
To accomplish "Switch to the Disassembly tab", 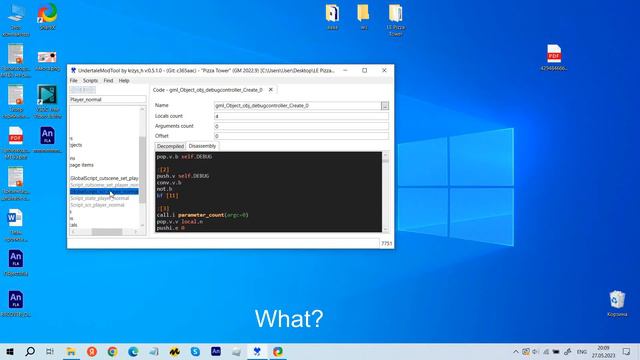I will 202,146.
